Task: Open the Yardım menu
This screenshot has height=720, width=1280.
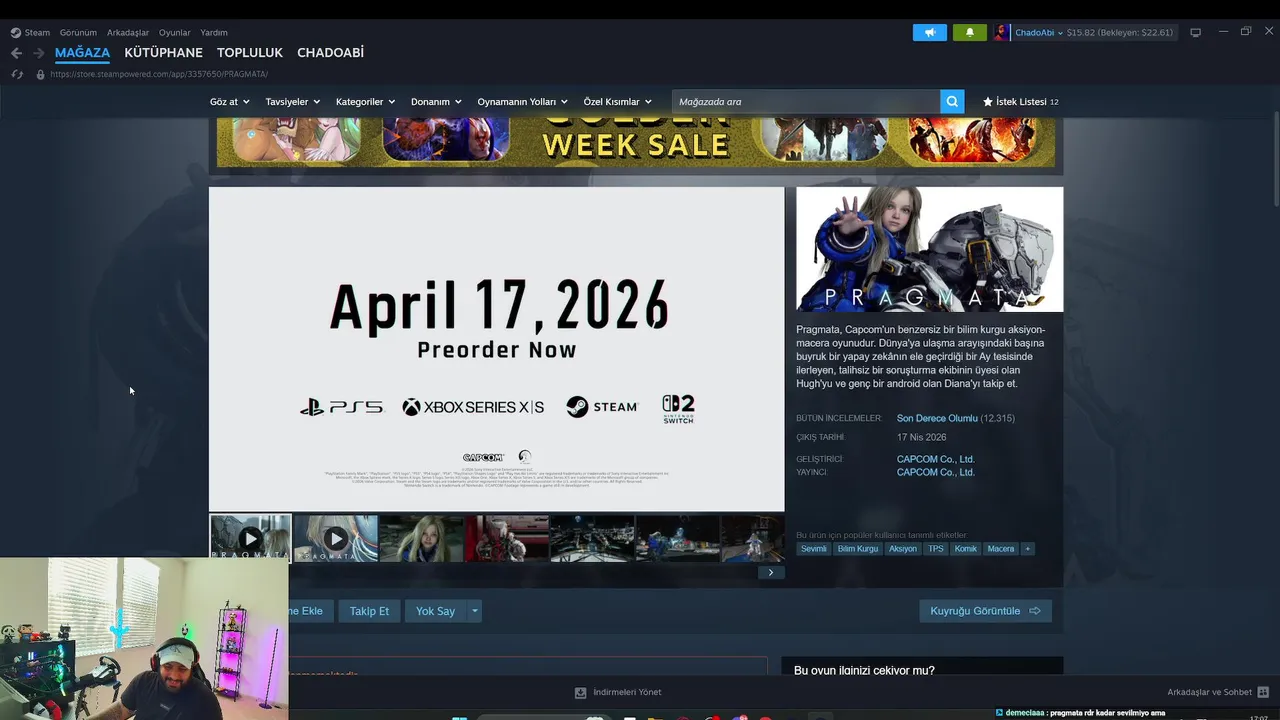Action: coord(214,32)
